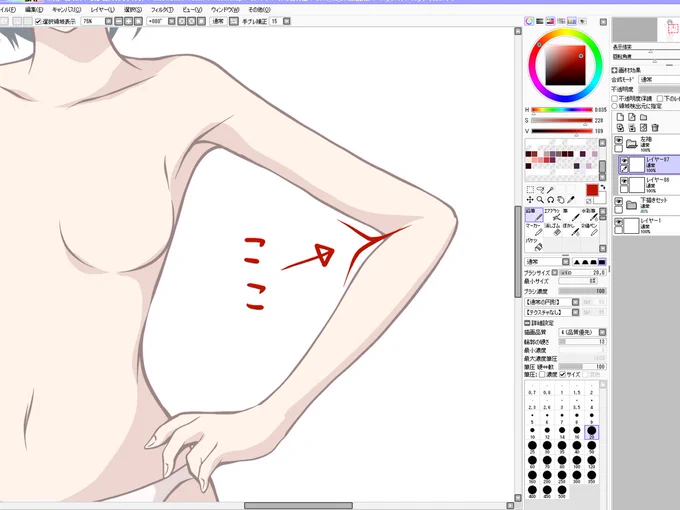Create a new raster layer

[620, 117]
